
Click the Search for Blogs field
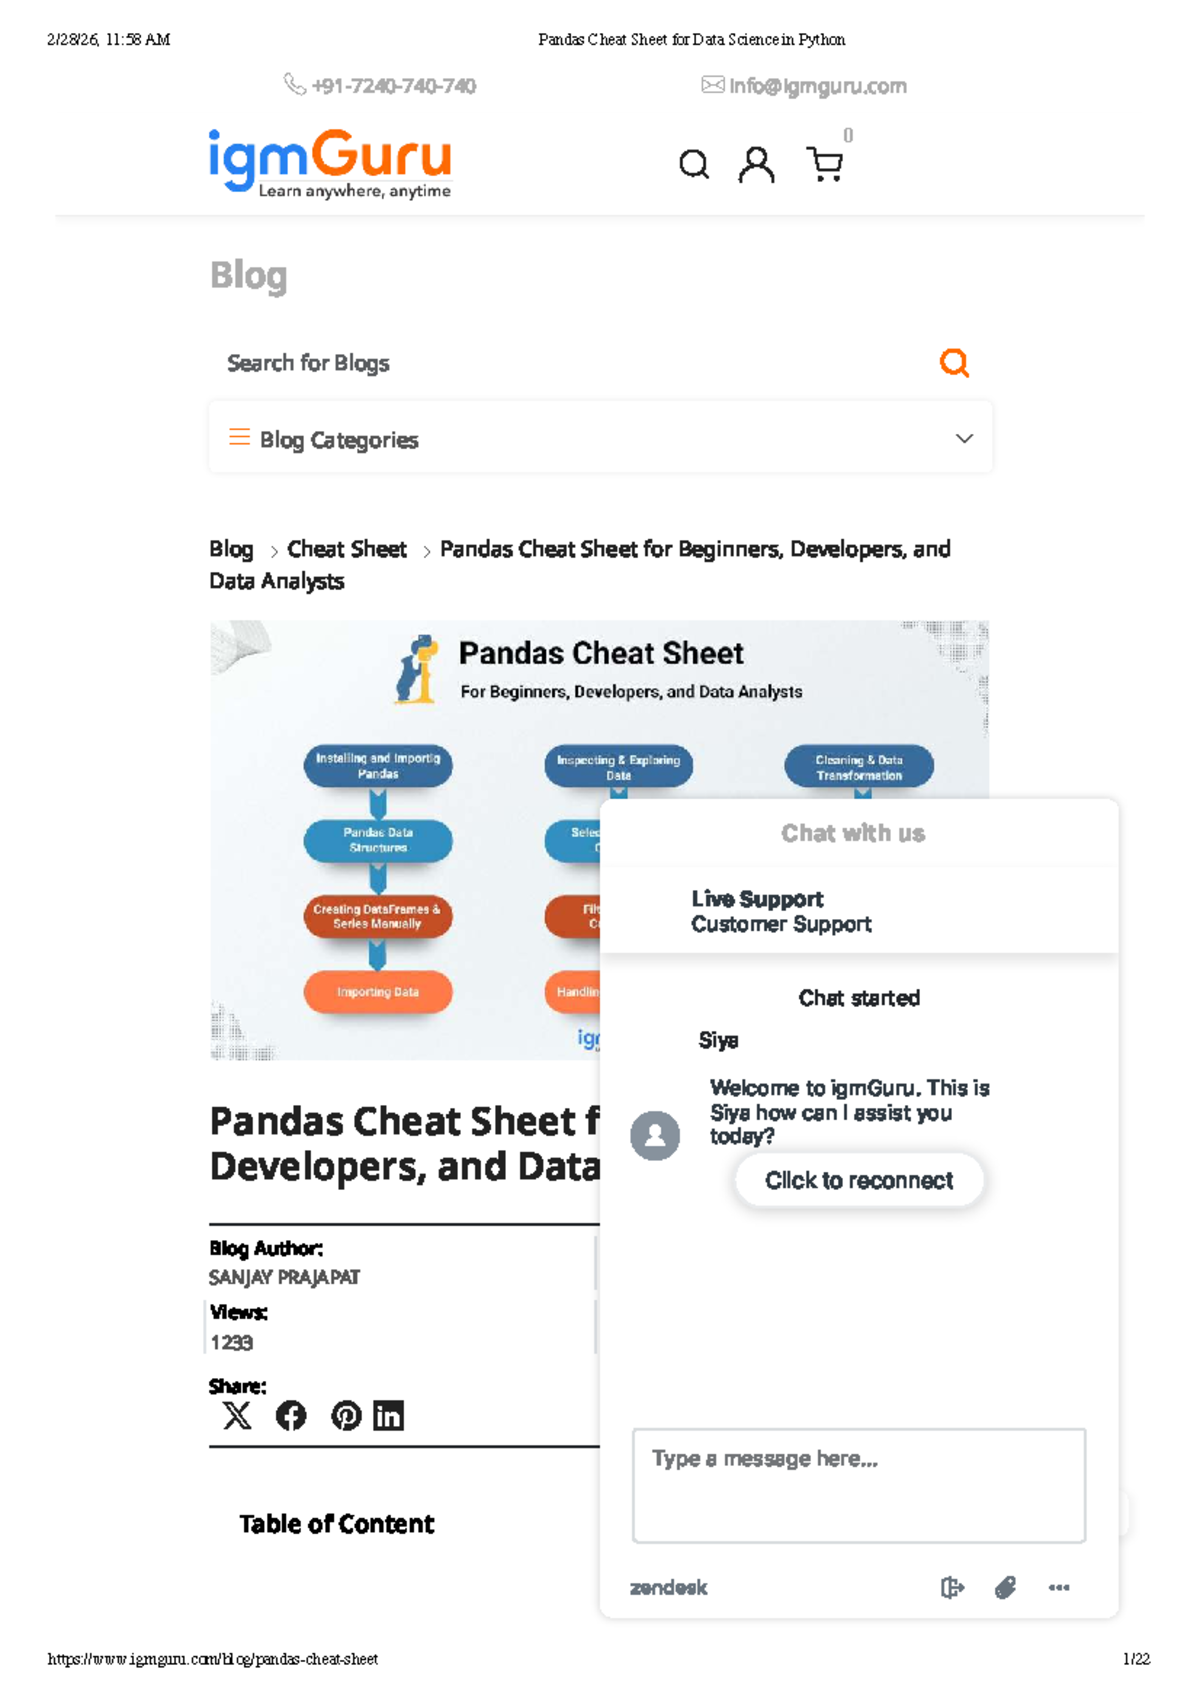click(570, 363)
